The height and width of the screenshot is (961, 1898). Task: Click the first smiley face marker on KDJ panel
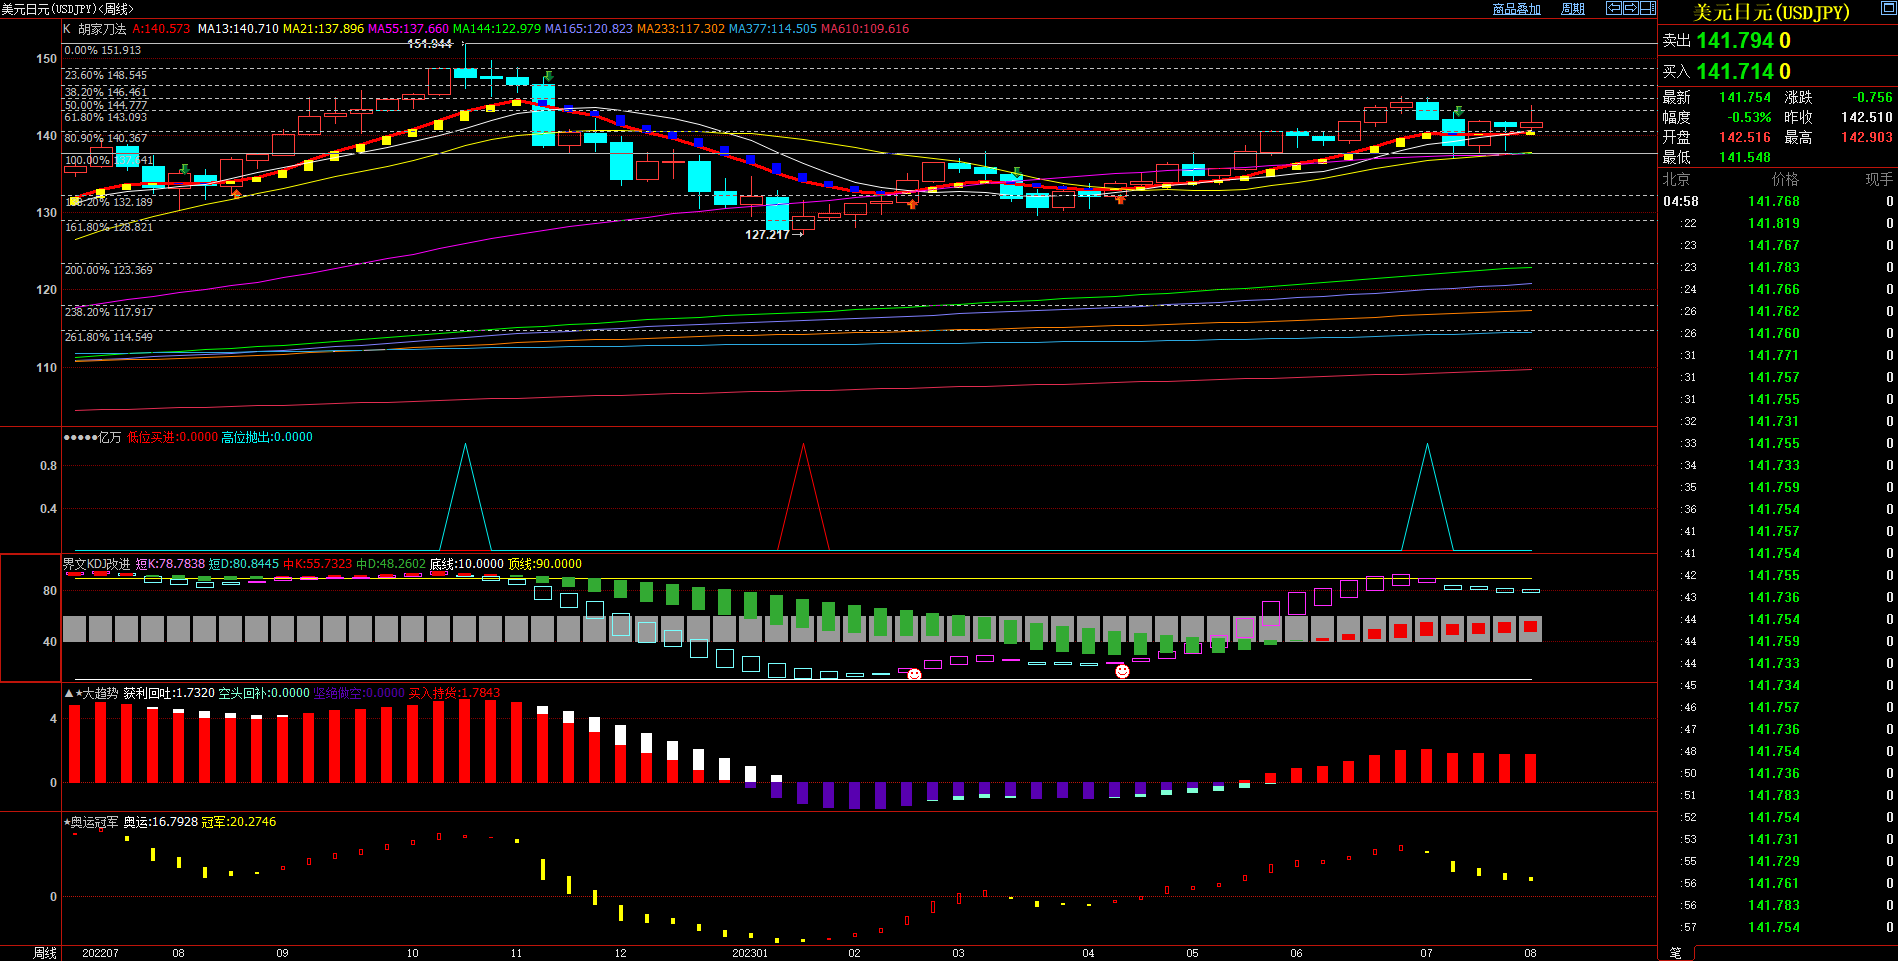(x=914, y=675)
